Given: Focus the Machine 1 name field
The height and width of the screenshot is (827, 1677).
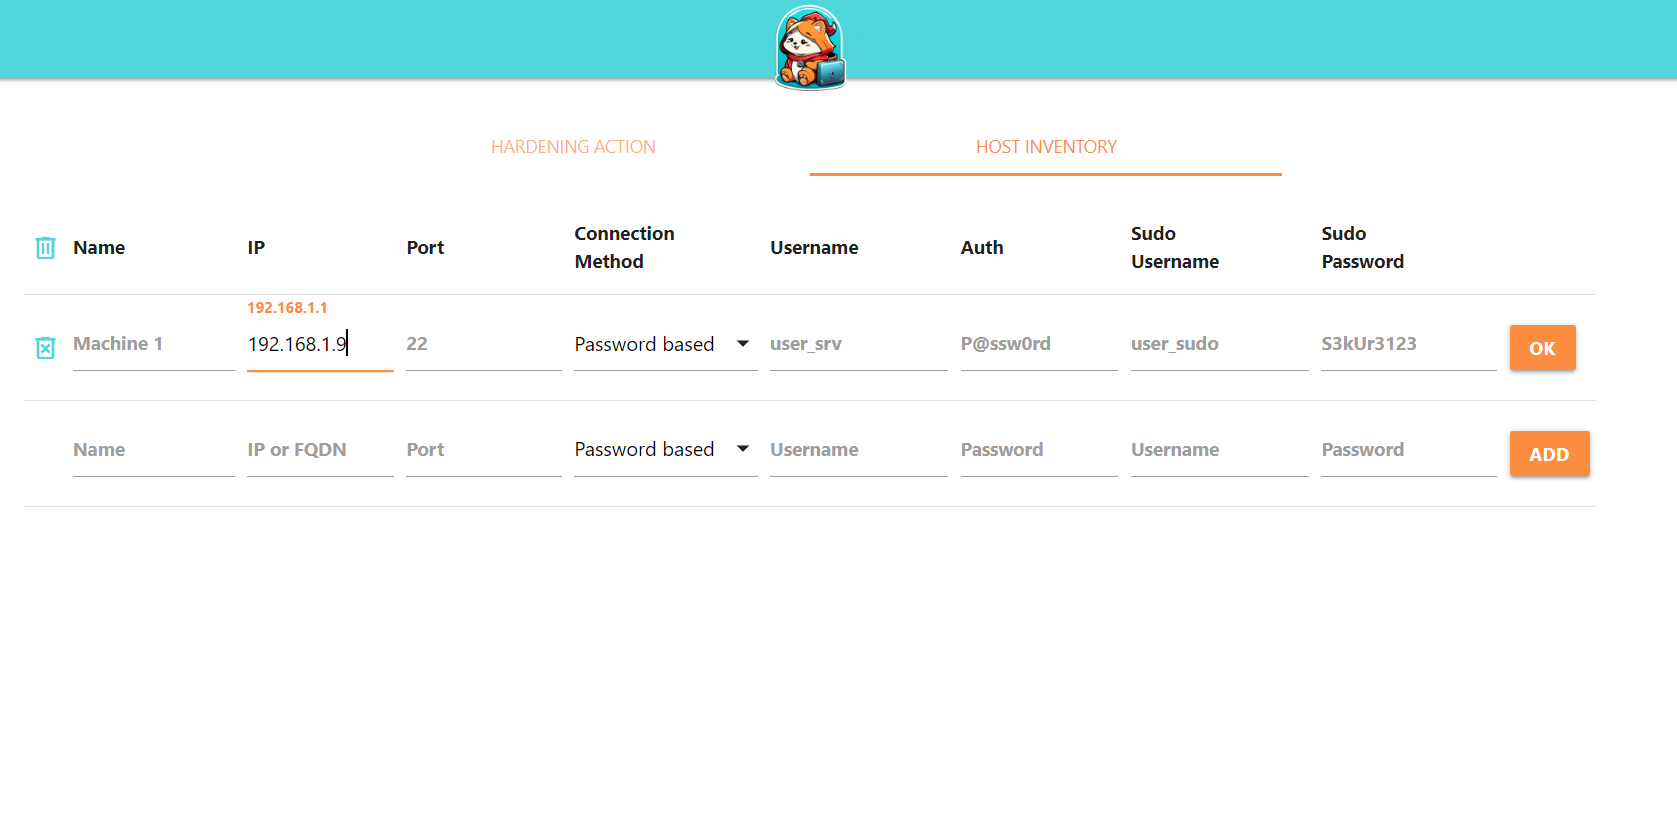Looking at the screenshot, I should click(x=153, y=344).
